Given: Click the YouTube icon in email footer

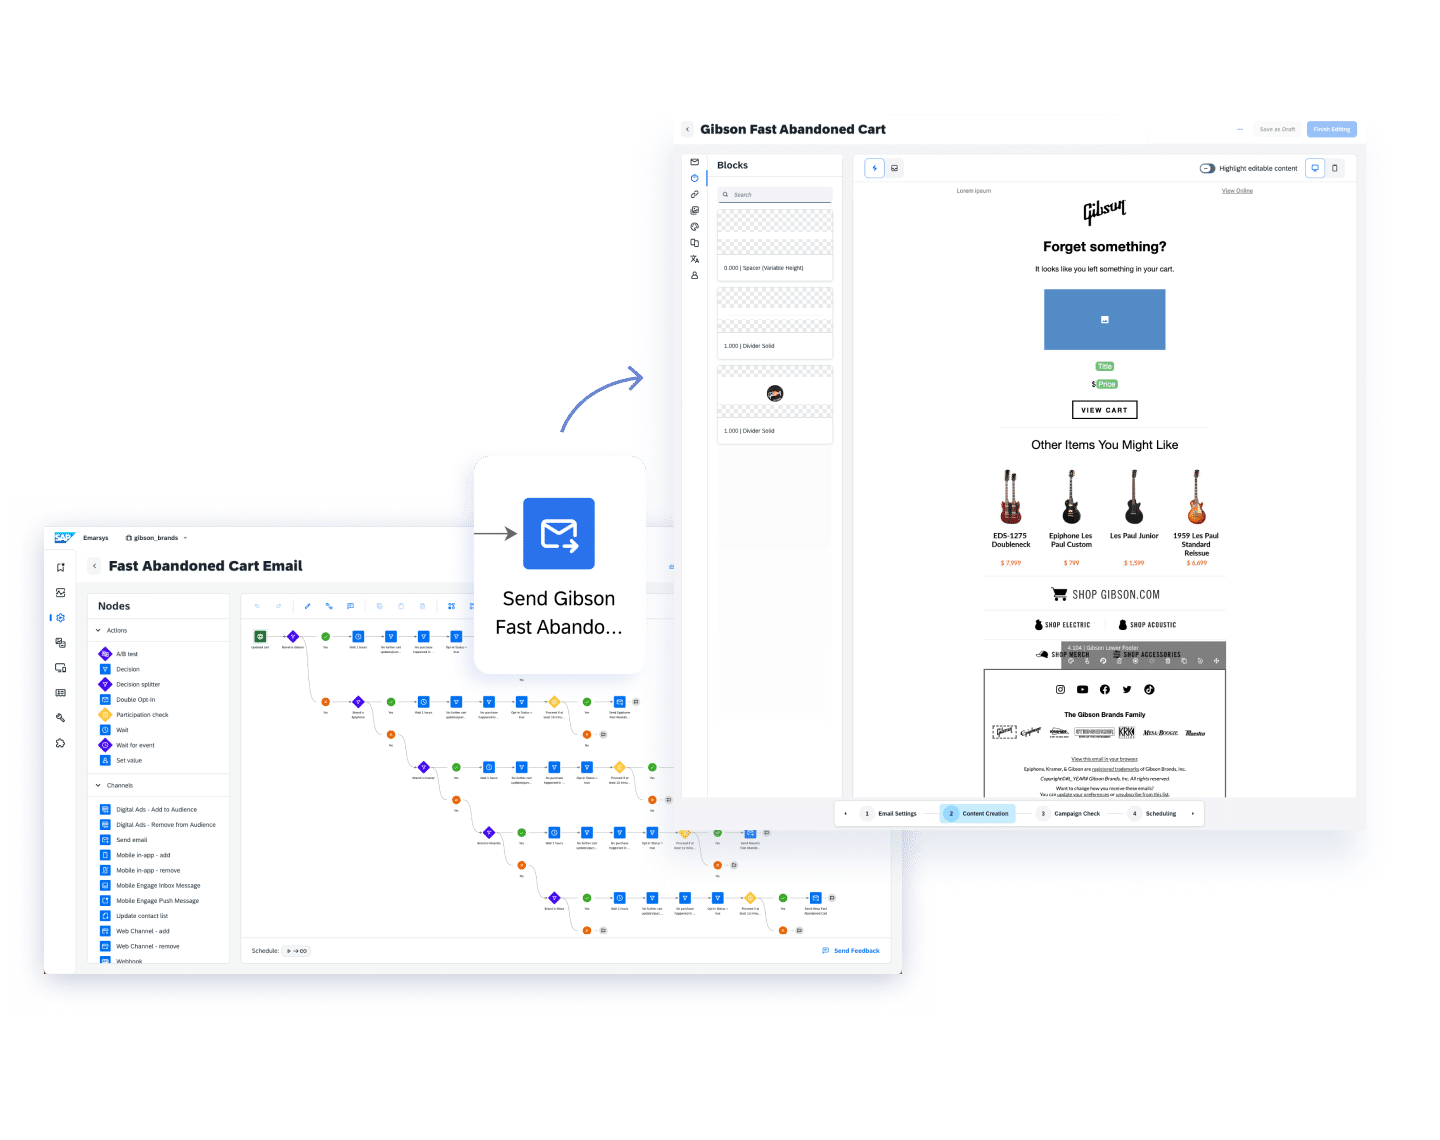Looking at the screenshot, I should (x=1082, y=689).
